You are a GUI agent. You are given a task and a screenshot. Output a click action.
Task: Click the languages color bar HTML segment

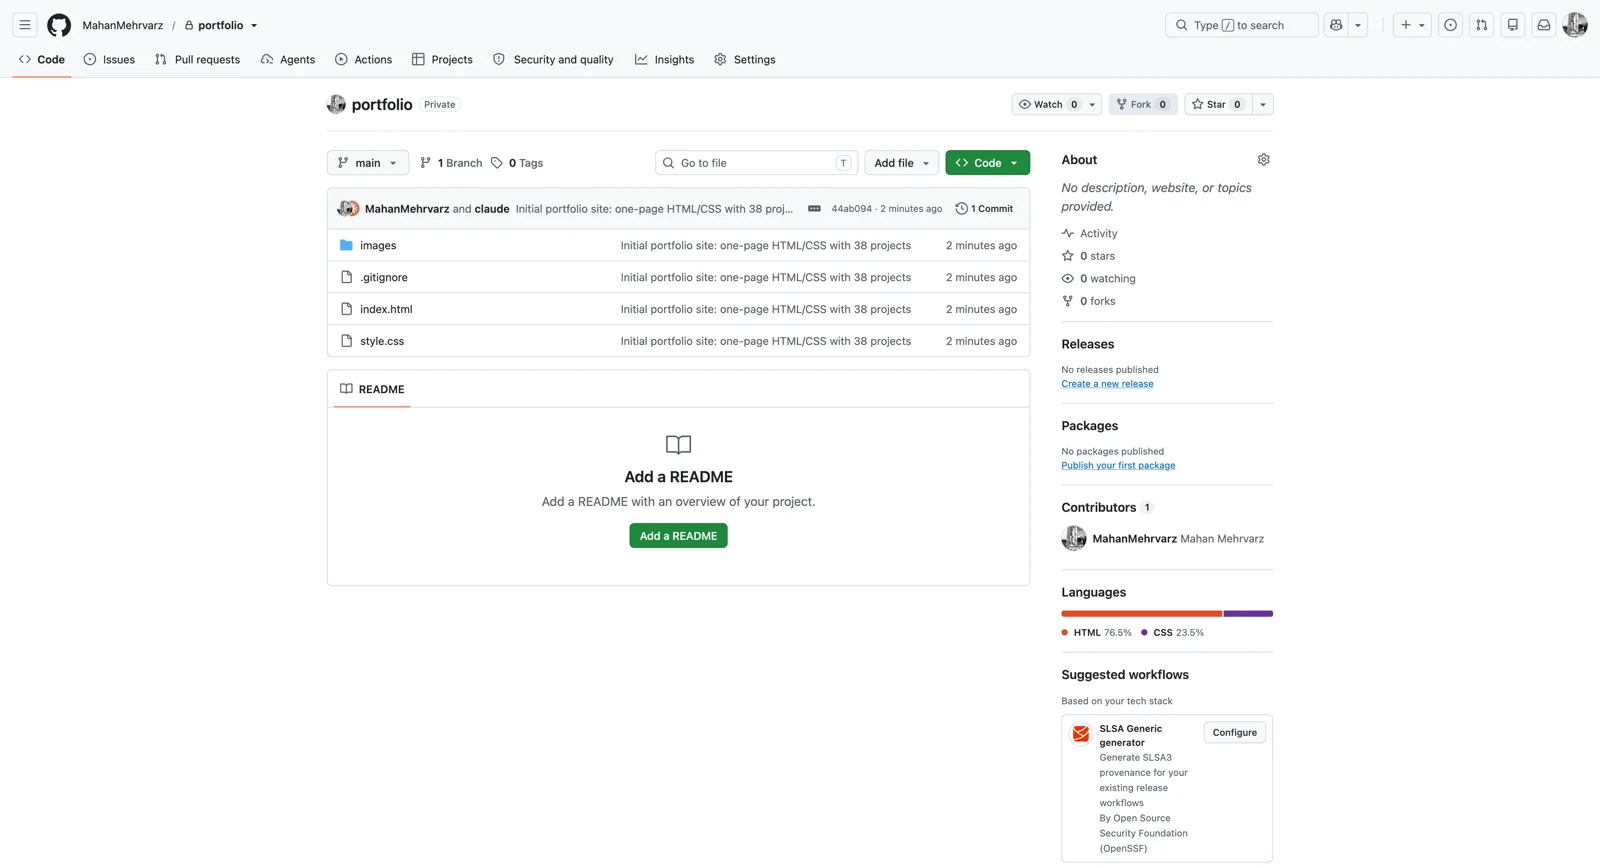click(1141, 614)
